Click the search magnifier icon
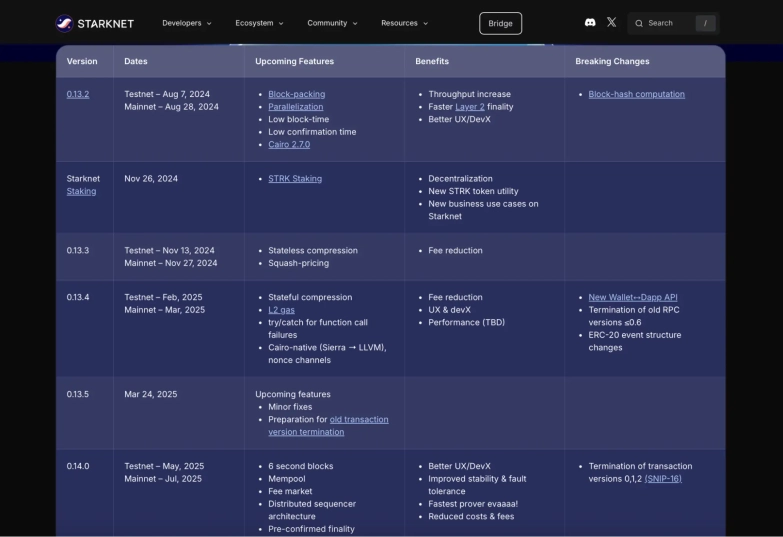The image size is (783, 537). pyautogui.click(x=639, y=23)
